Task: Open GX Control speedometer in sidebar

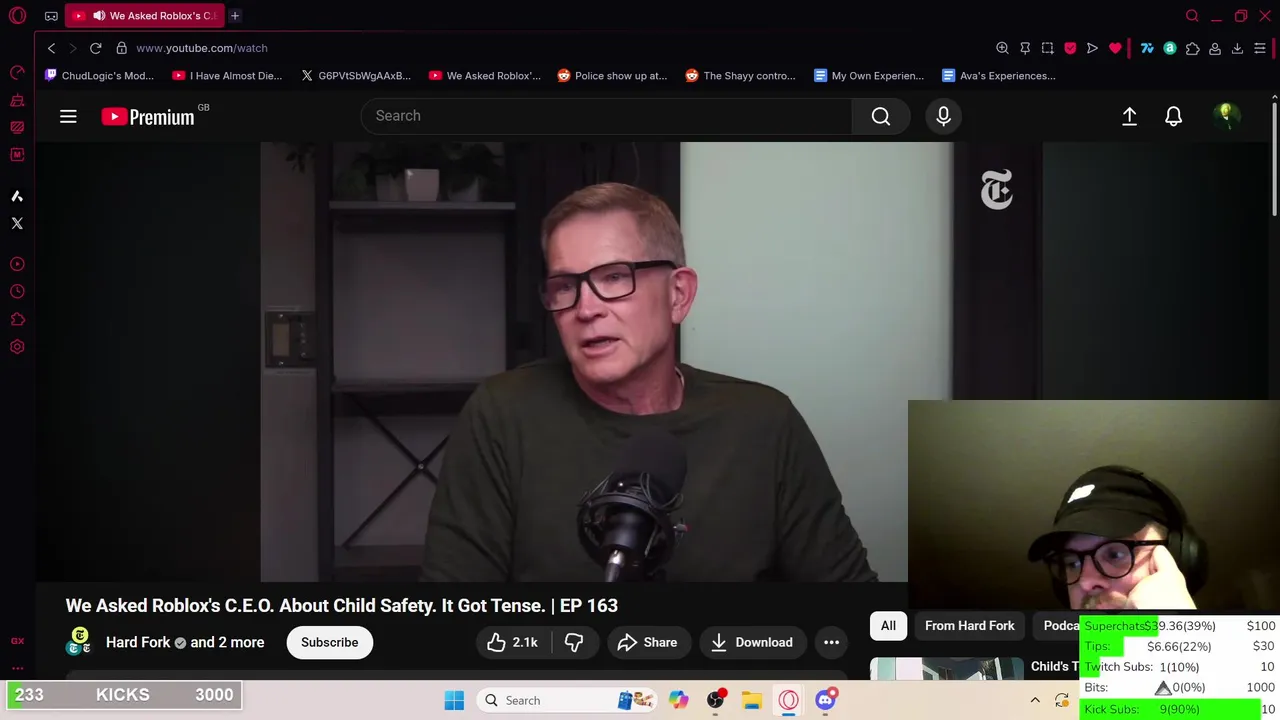Action: click(x=17, y=73)
